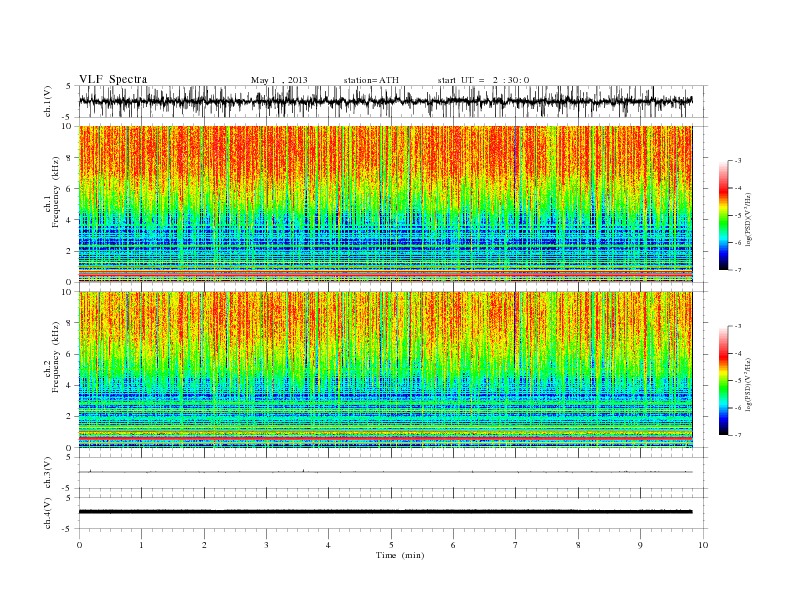Click time axis tick label "9"
792x612 pixels.
pos(640,545)
